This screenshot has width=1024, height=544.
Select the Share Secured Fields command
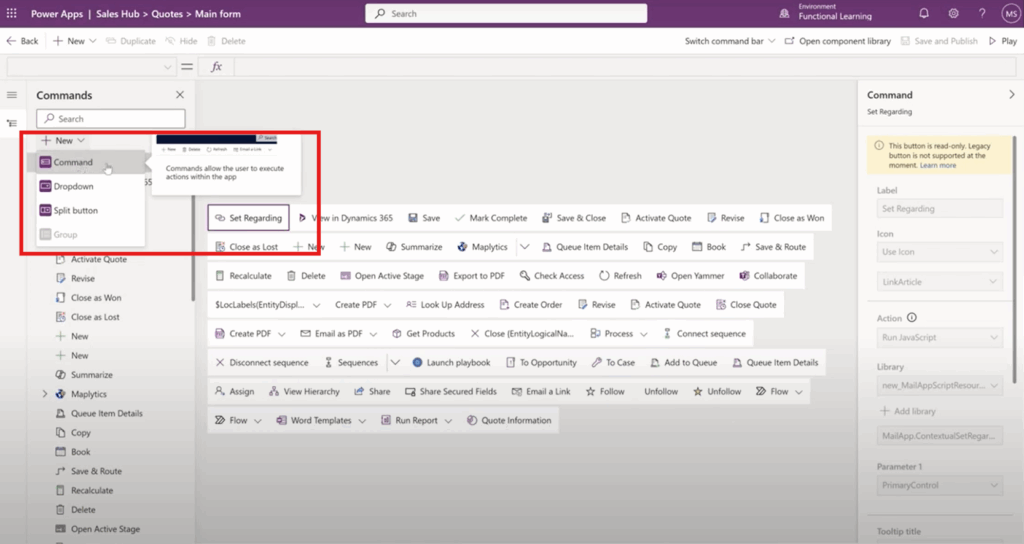(x=451, y=391)
